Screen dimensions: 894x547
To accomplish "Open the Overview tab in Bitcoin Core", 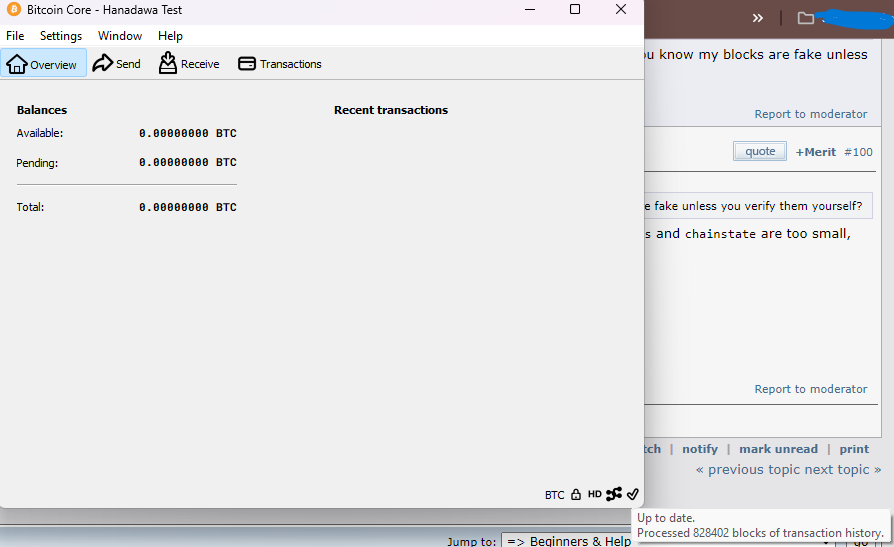I will pos(43,63).
